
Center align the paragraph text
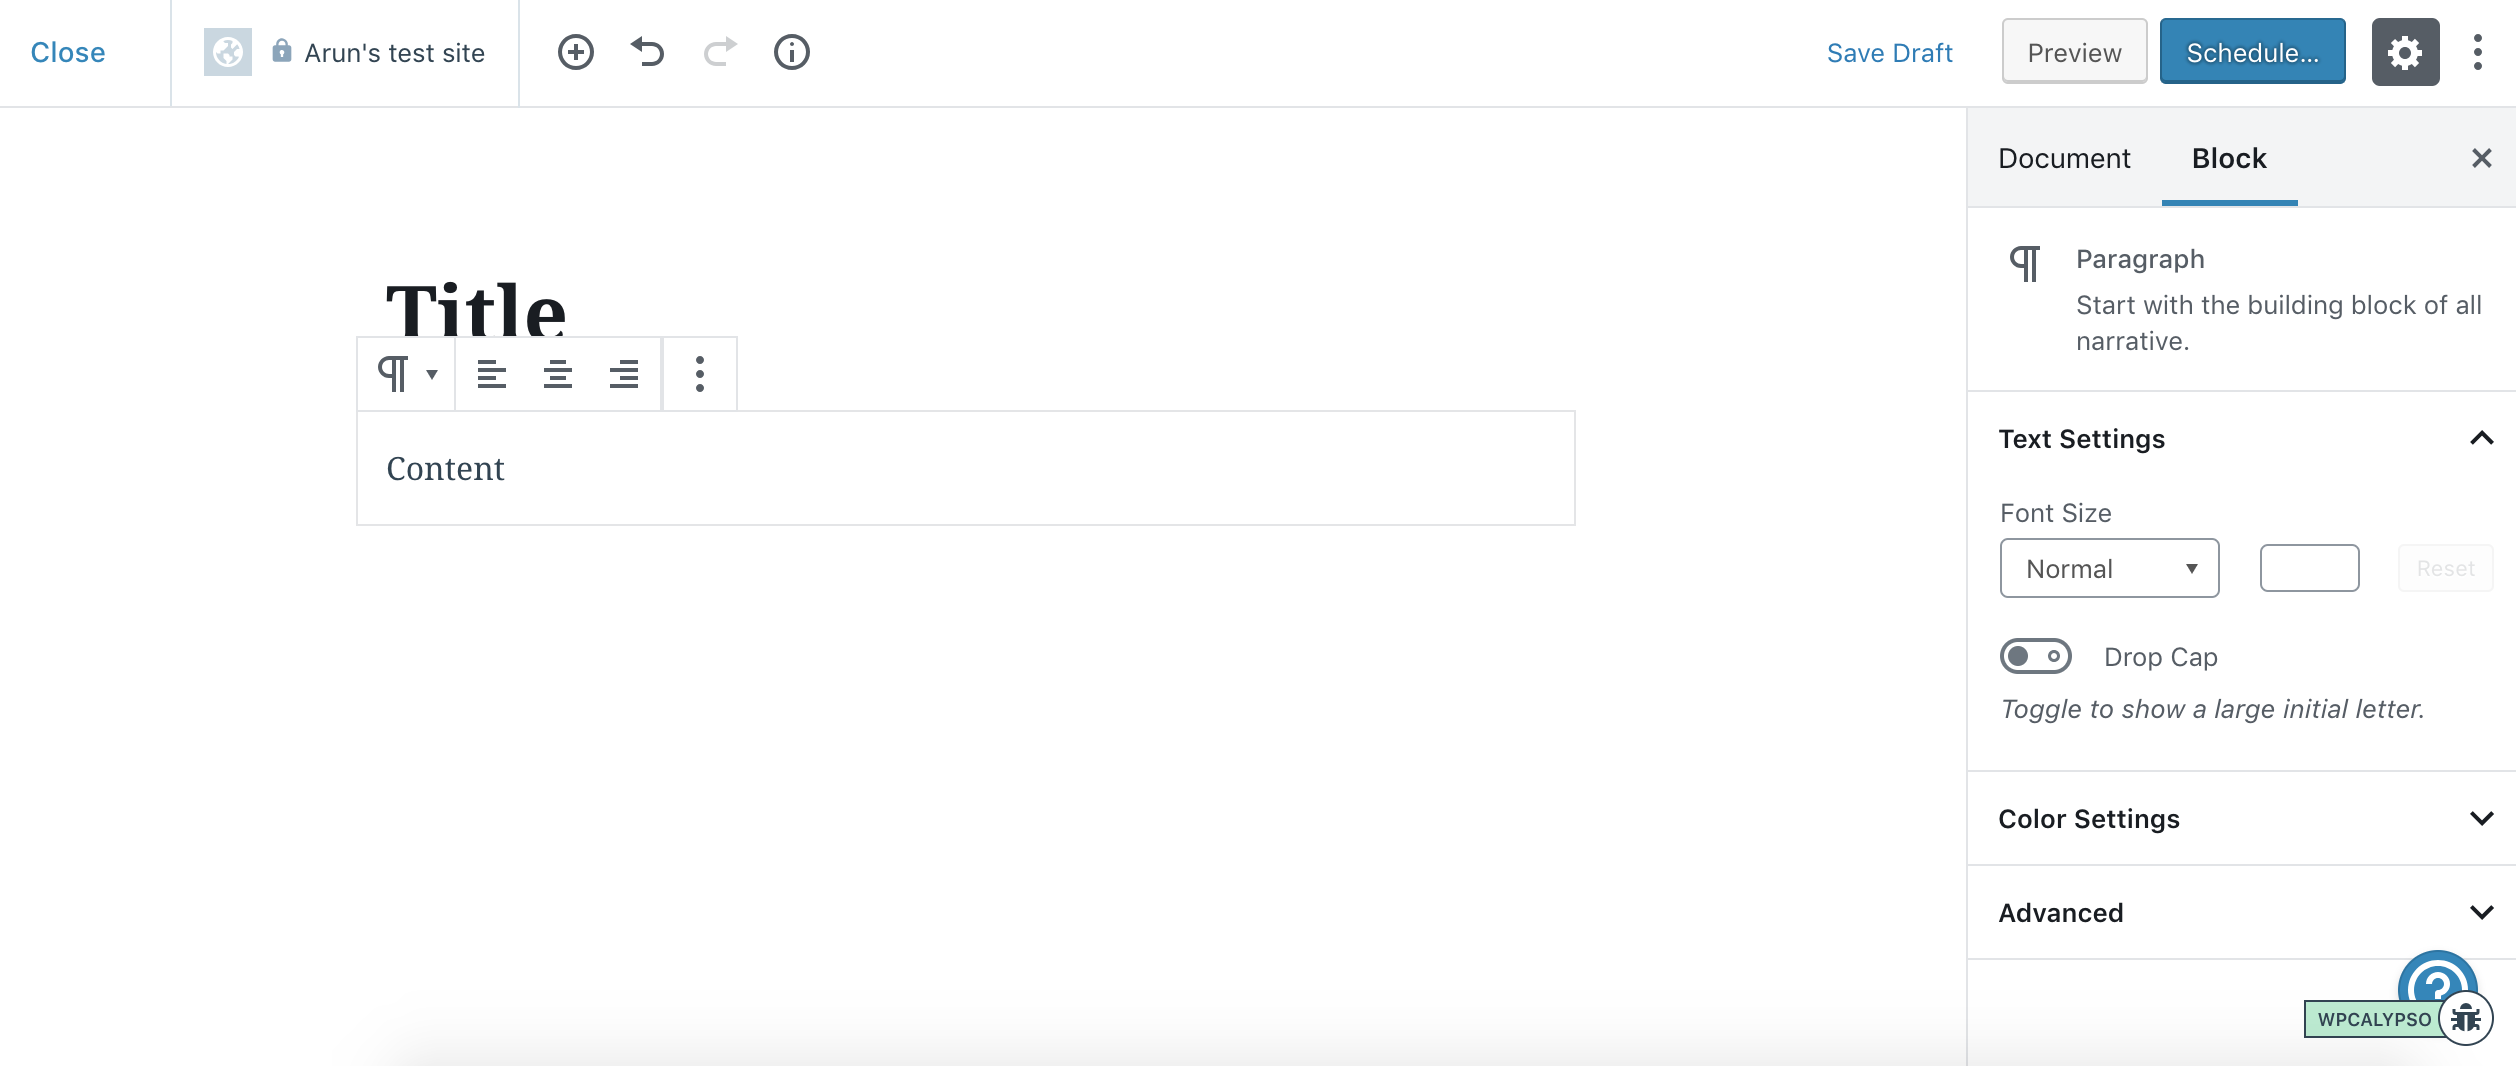tap(558, 373)
